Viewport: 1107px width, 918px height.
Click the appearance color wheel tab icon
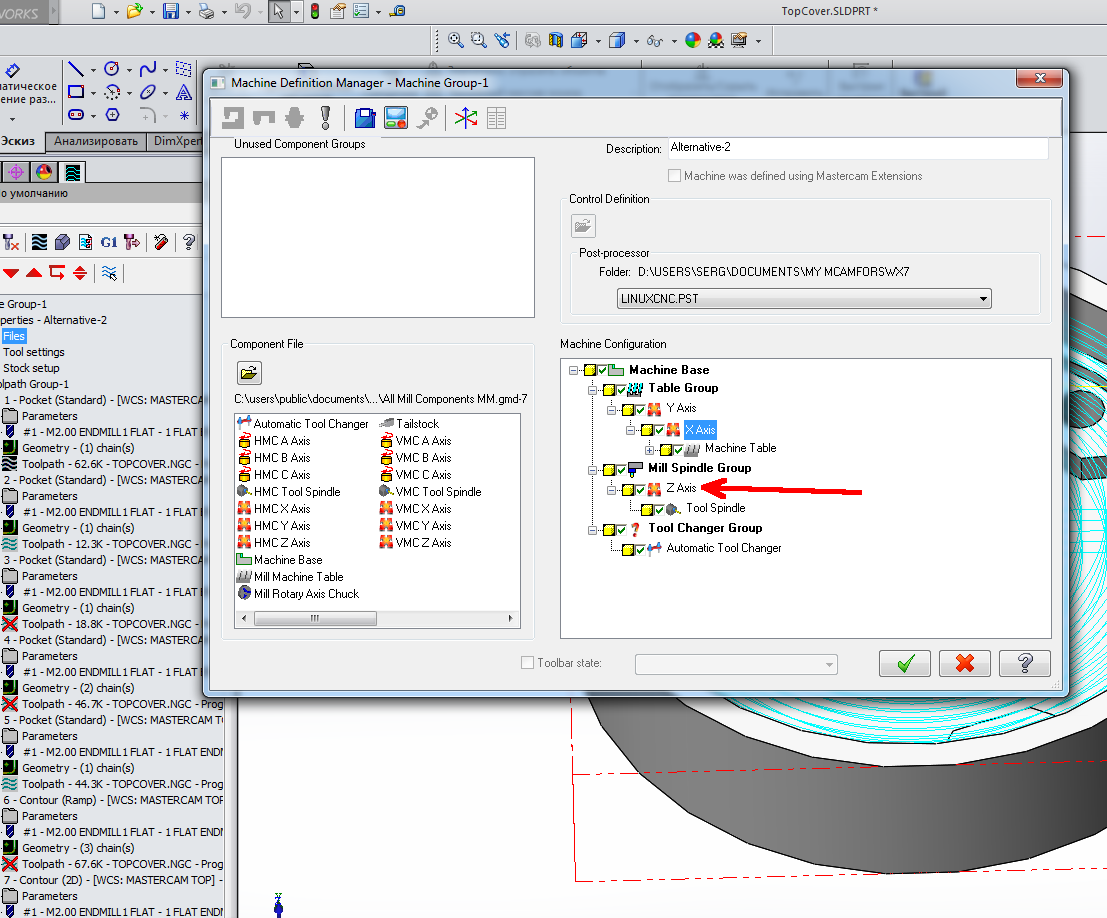44,172
